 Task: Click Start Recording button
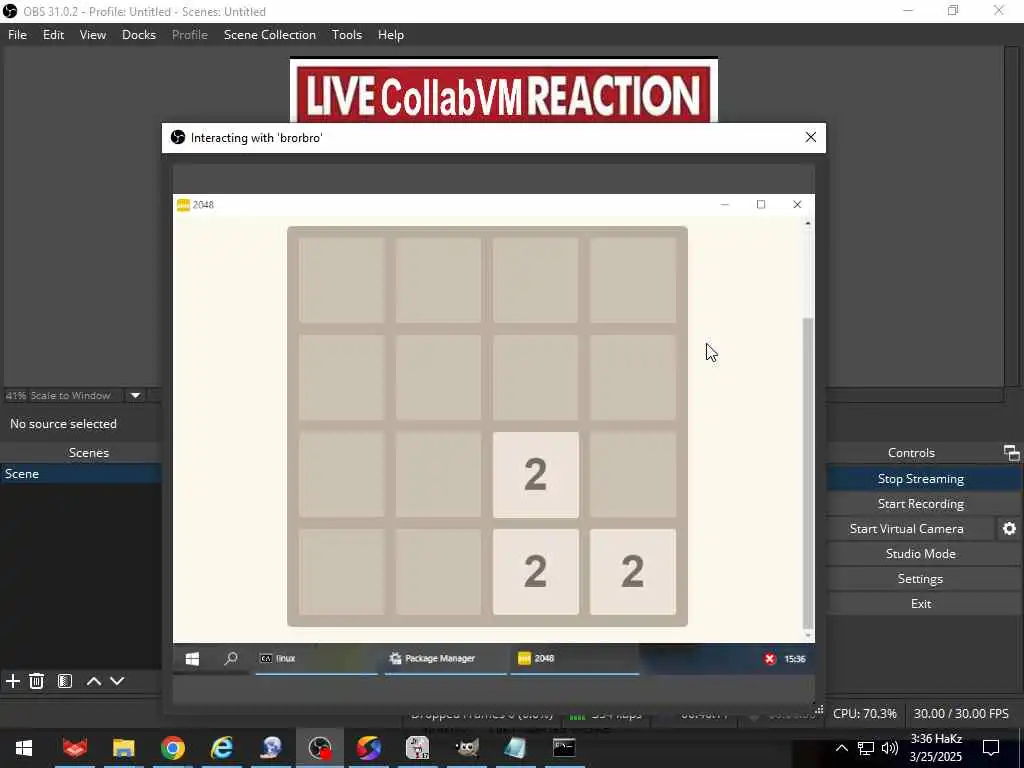pos(920,504)
